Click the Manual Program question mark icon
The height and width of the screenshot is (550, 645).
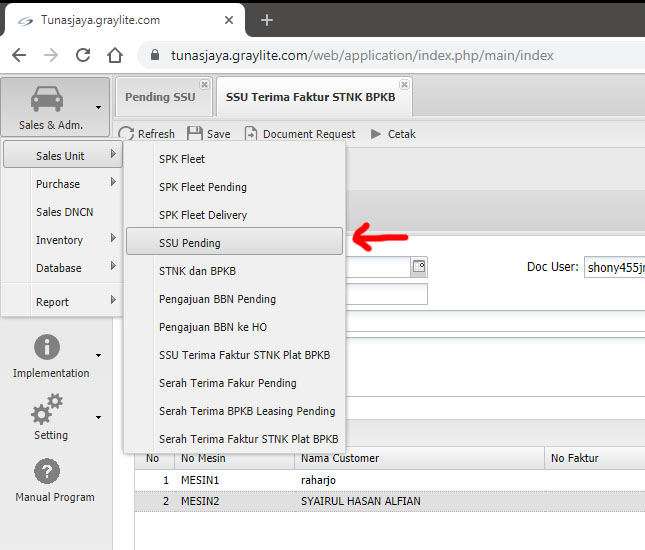coord(47,472)
